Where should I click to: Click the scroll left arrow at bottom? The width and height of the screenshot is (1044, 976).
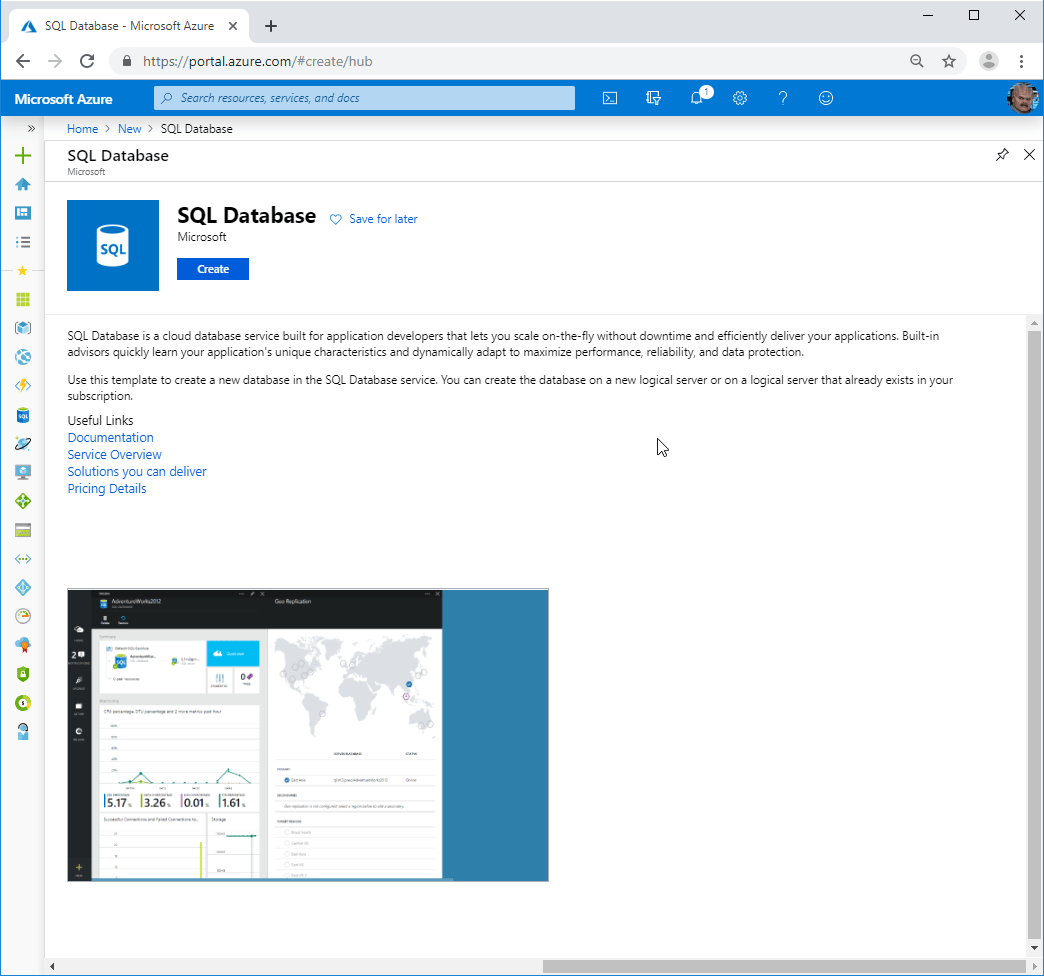click(52, 966)
